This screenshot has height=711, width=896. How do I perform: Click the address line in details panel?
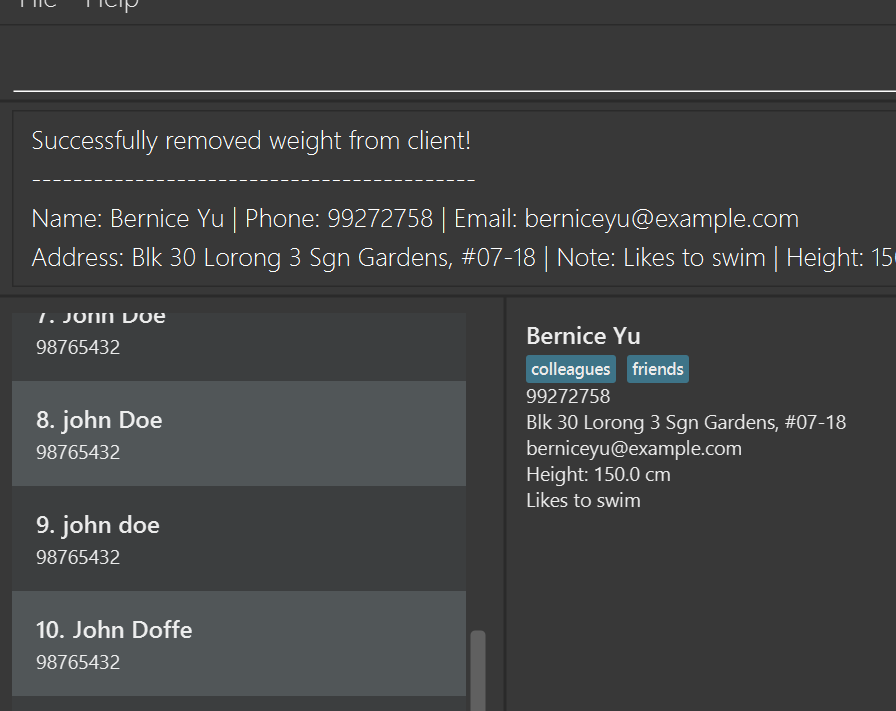pos(685,422)
